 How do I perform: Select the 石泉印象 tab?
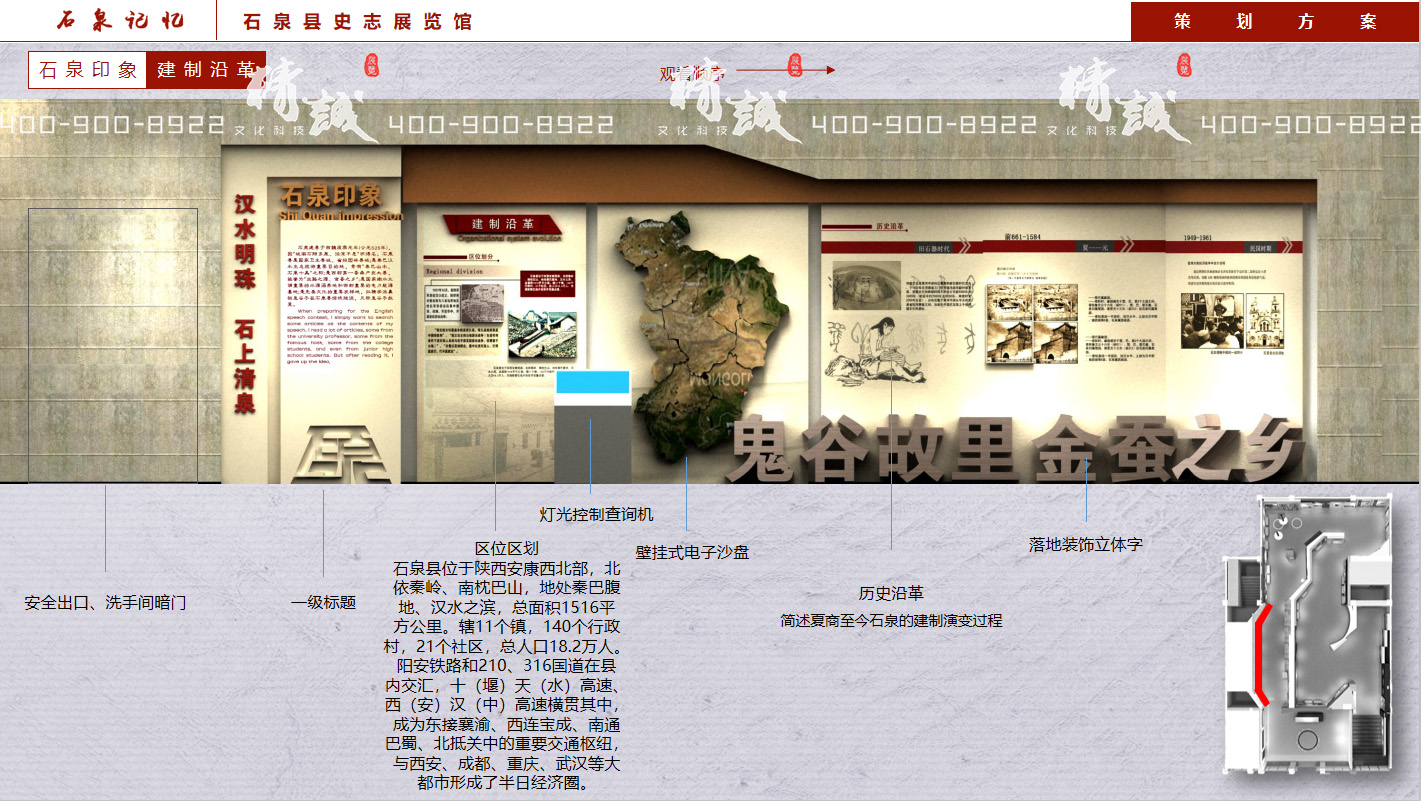[88, 70]
